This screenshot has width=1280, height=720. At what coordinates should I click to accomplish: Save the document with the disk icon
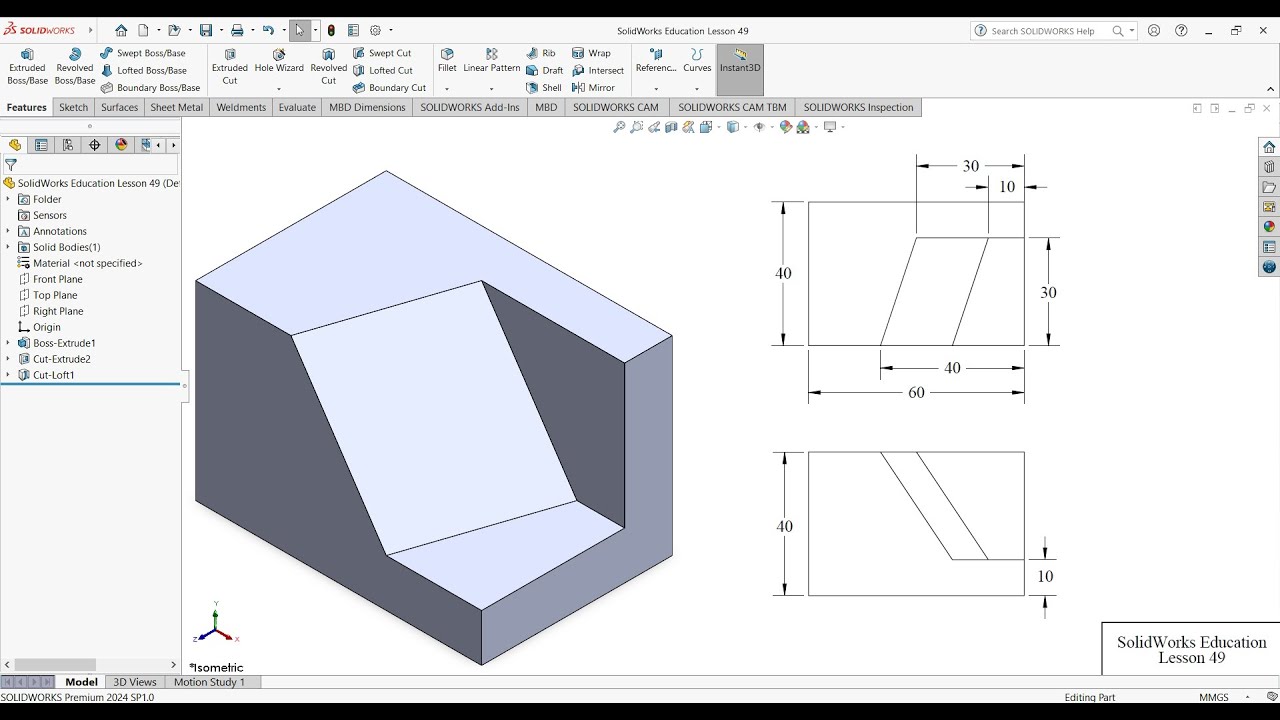click(x=205, y=31)
